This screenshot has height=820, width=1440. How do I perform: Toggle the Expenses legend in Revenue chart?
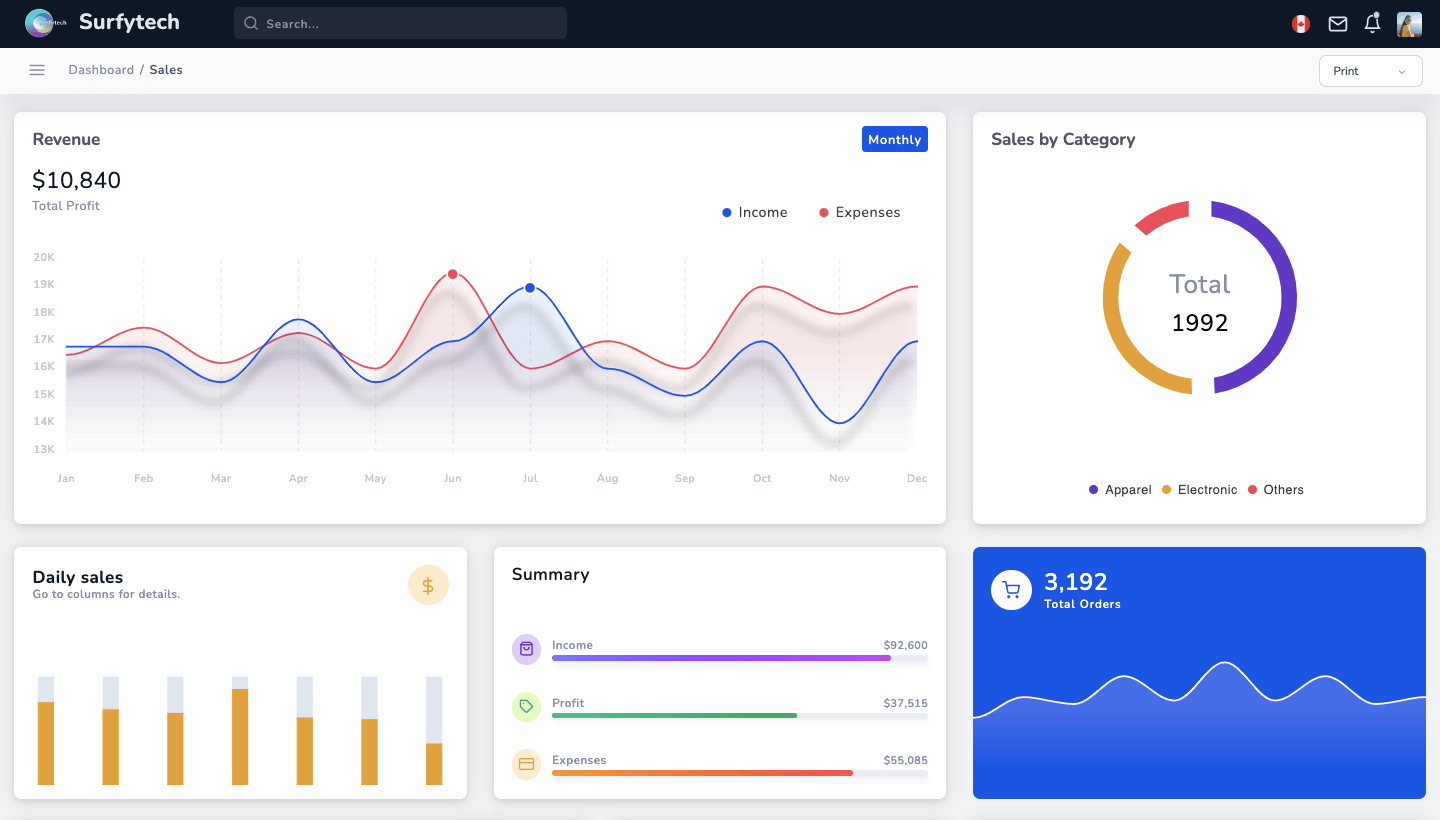(x=859, y=212)
